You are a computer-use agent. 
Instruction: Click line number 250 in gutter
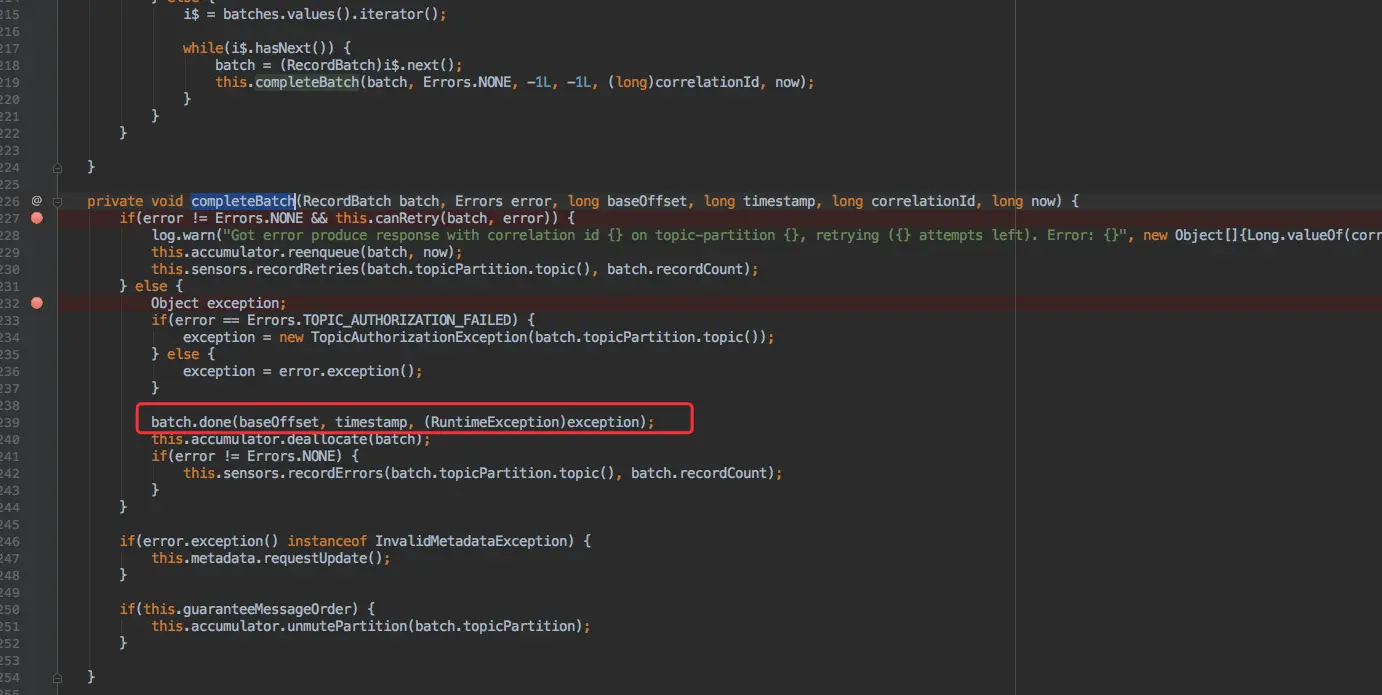click(9, 609)
